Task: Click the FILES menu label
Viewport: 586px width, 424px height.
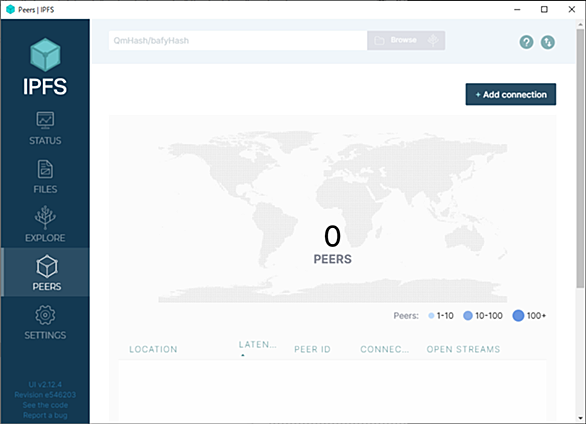Action: click(x=45, y=189)
